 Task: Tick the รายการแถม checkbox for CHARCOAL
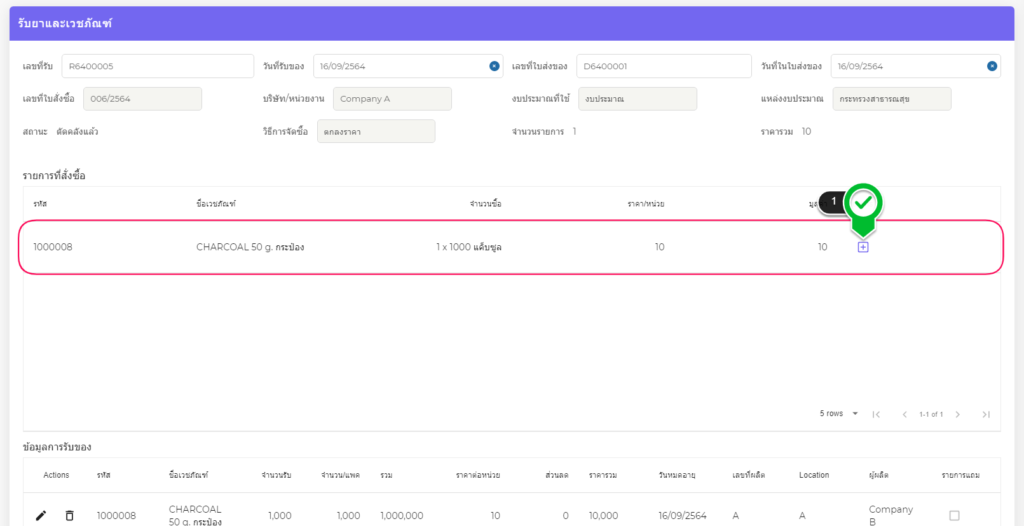953,515
